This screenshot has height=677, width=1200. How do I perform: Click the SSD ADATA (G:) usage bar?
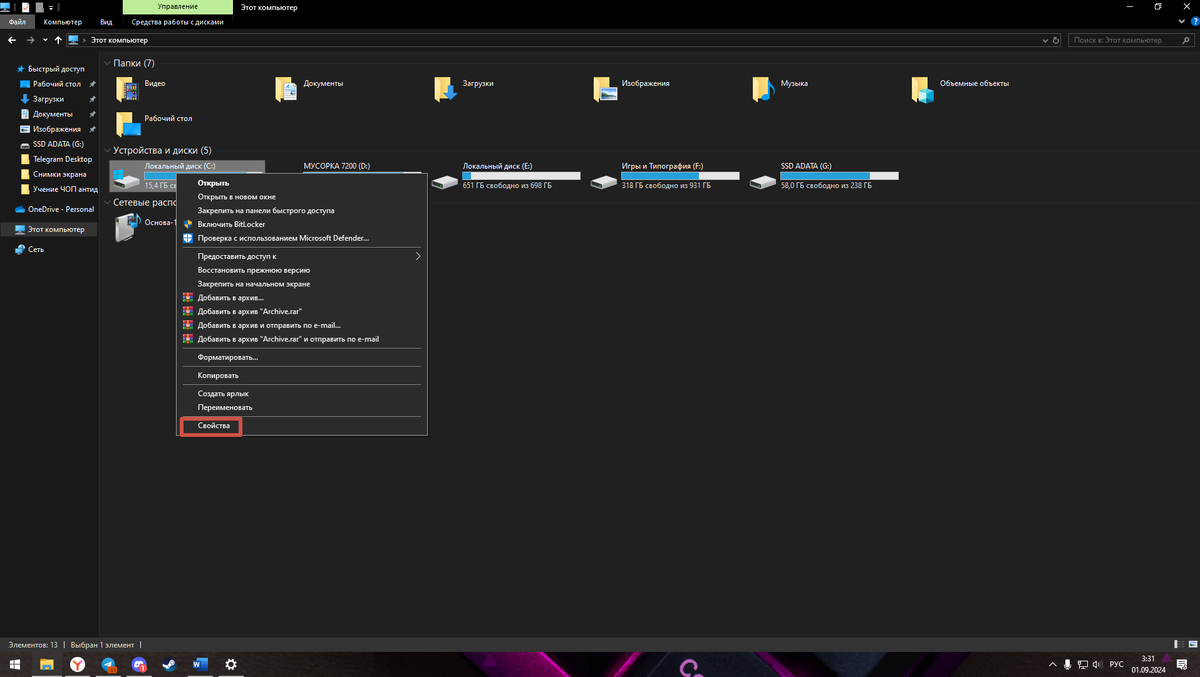pos(839,176)
